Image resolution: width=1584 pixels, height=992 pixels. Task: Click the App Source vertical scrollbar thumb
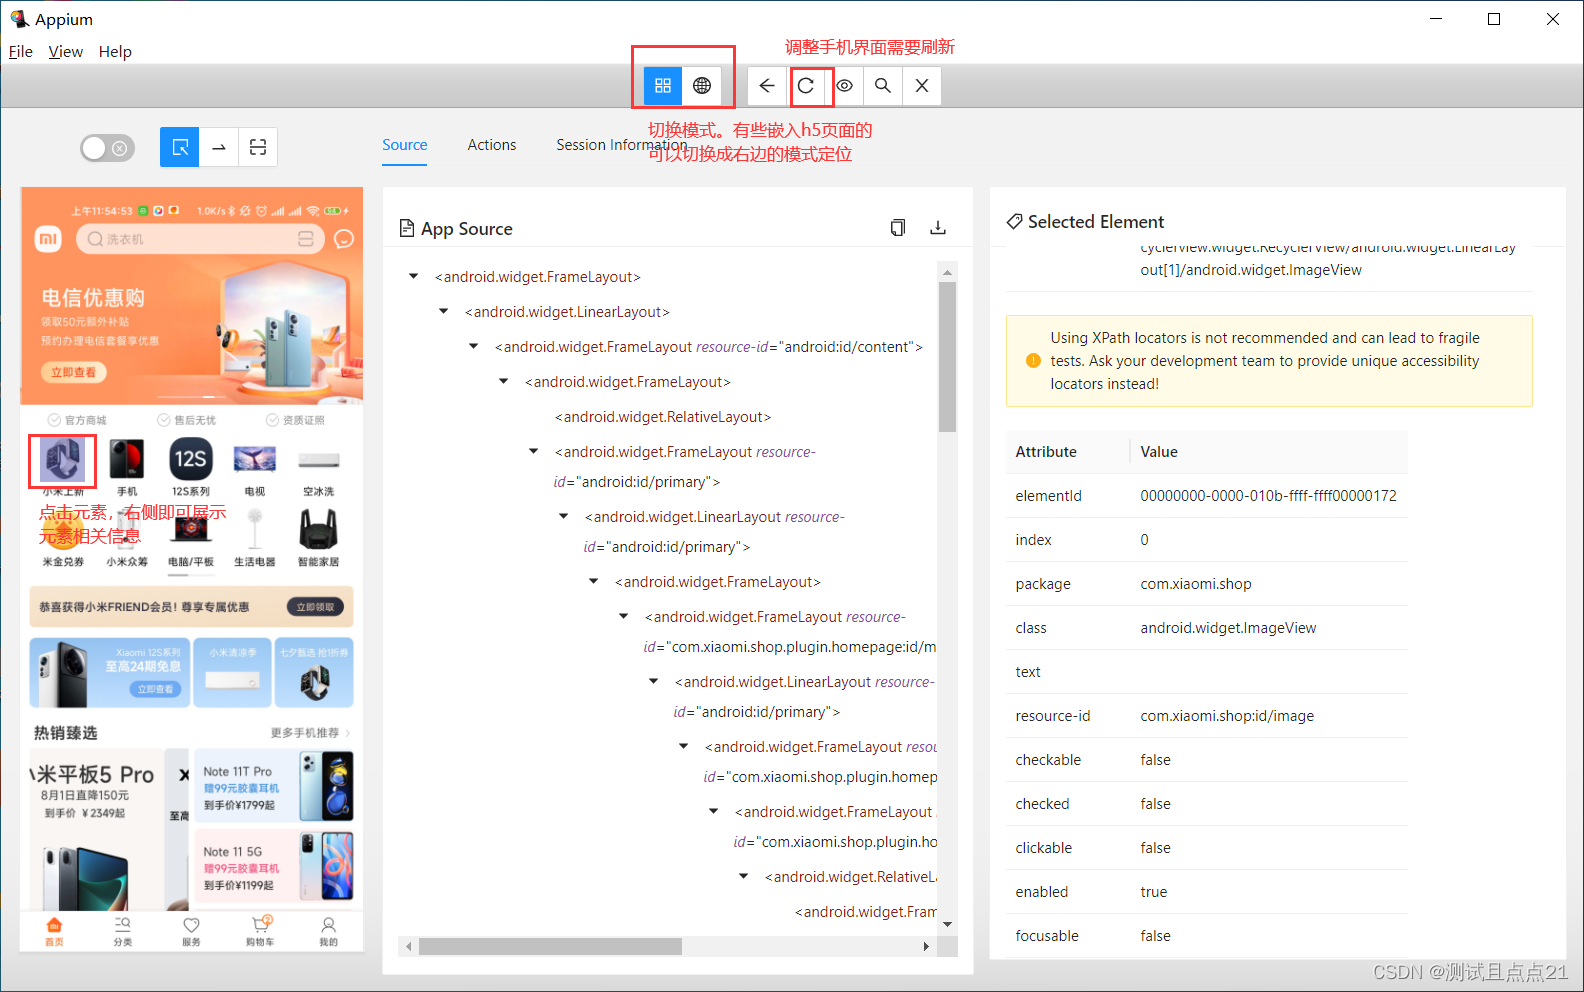pos(947,356)
